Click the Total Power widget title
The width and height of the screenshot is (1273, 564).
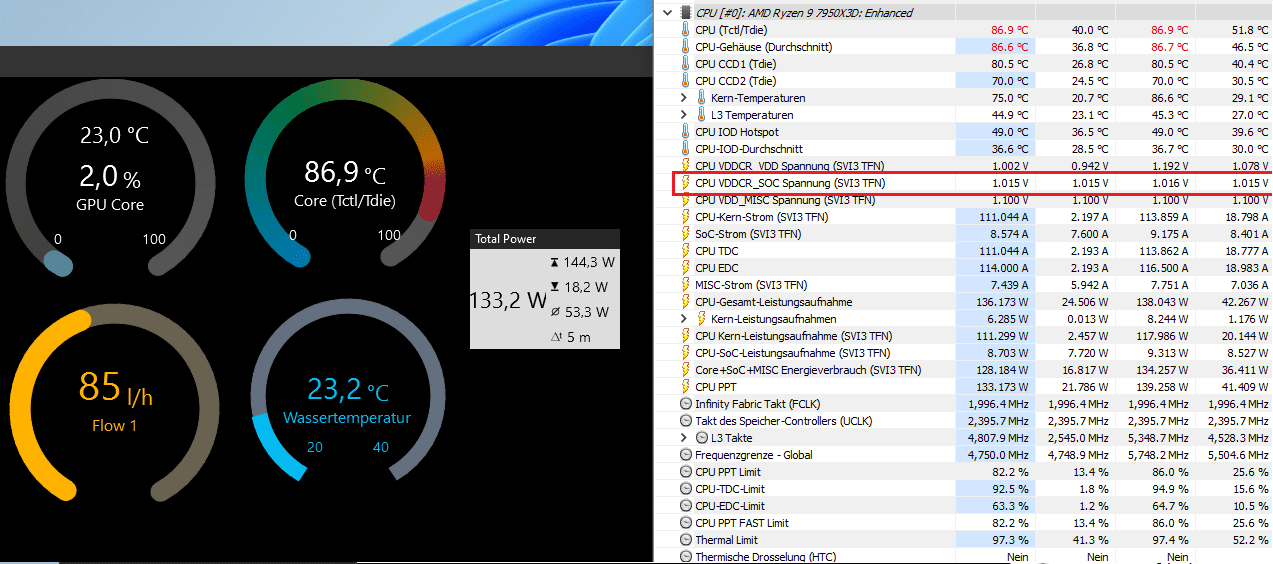(506, 239)
